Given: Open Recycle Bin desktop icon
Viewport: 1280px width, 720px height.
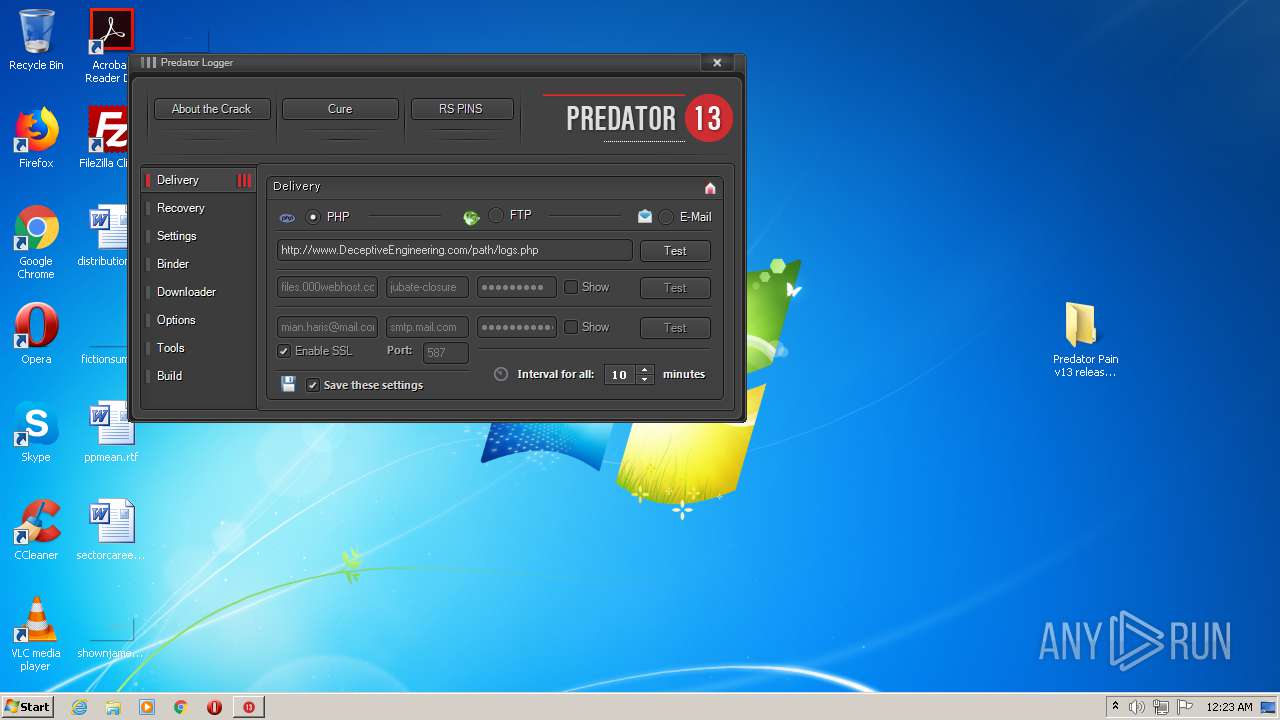Looking at the screenshot, I should (x=36, y=40).
